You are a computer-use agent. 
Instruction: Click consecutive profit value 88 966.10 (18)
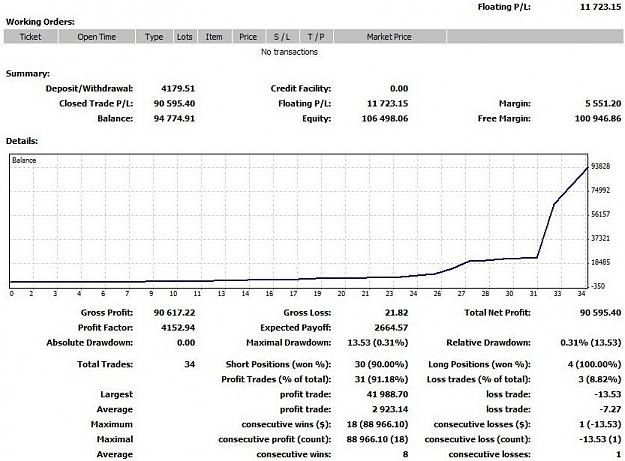point(377,439)
